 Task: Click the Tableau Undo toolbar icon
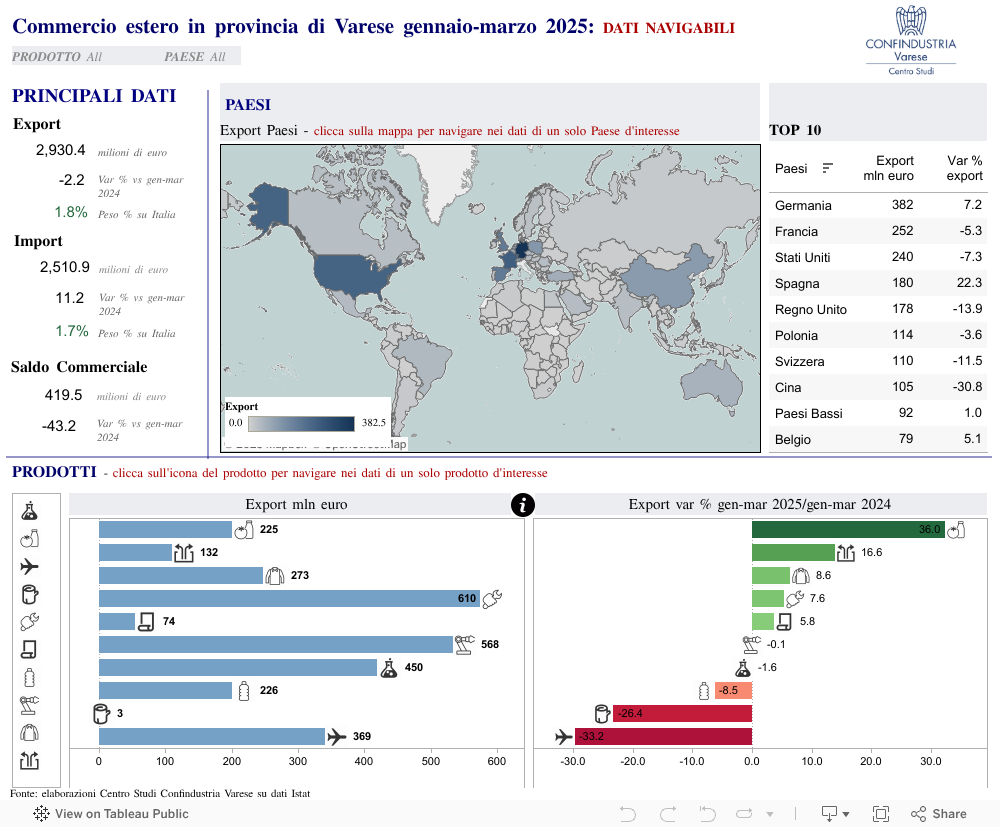(x=628, y=814)
